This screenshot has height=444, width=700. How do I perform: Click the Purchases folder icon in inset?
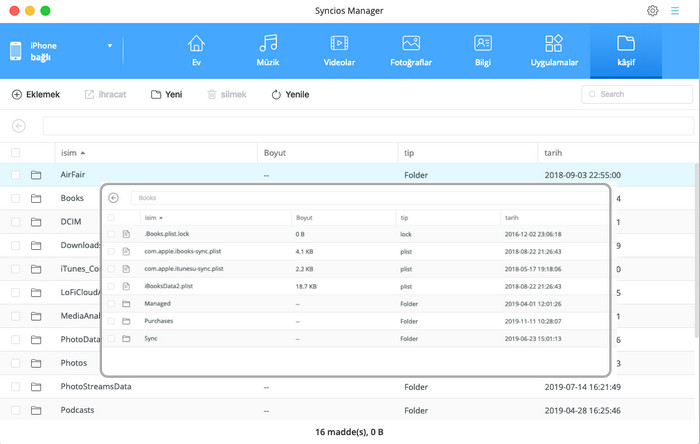126,321
